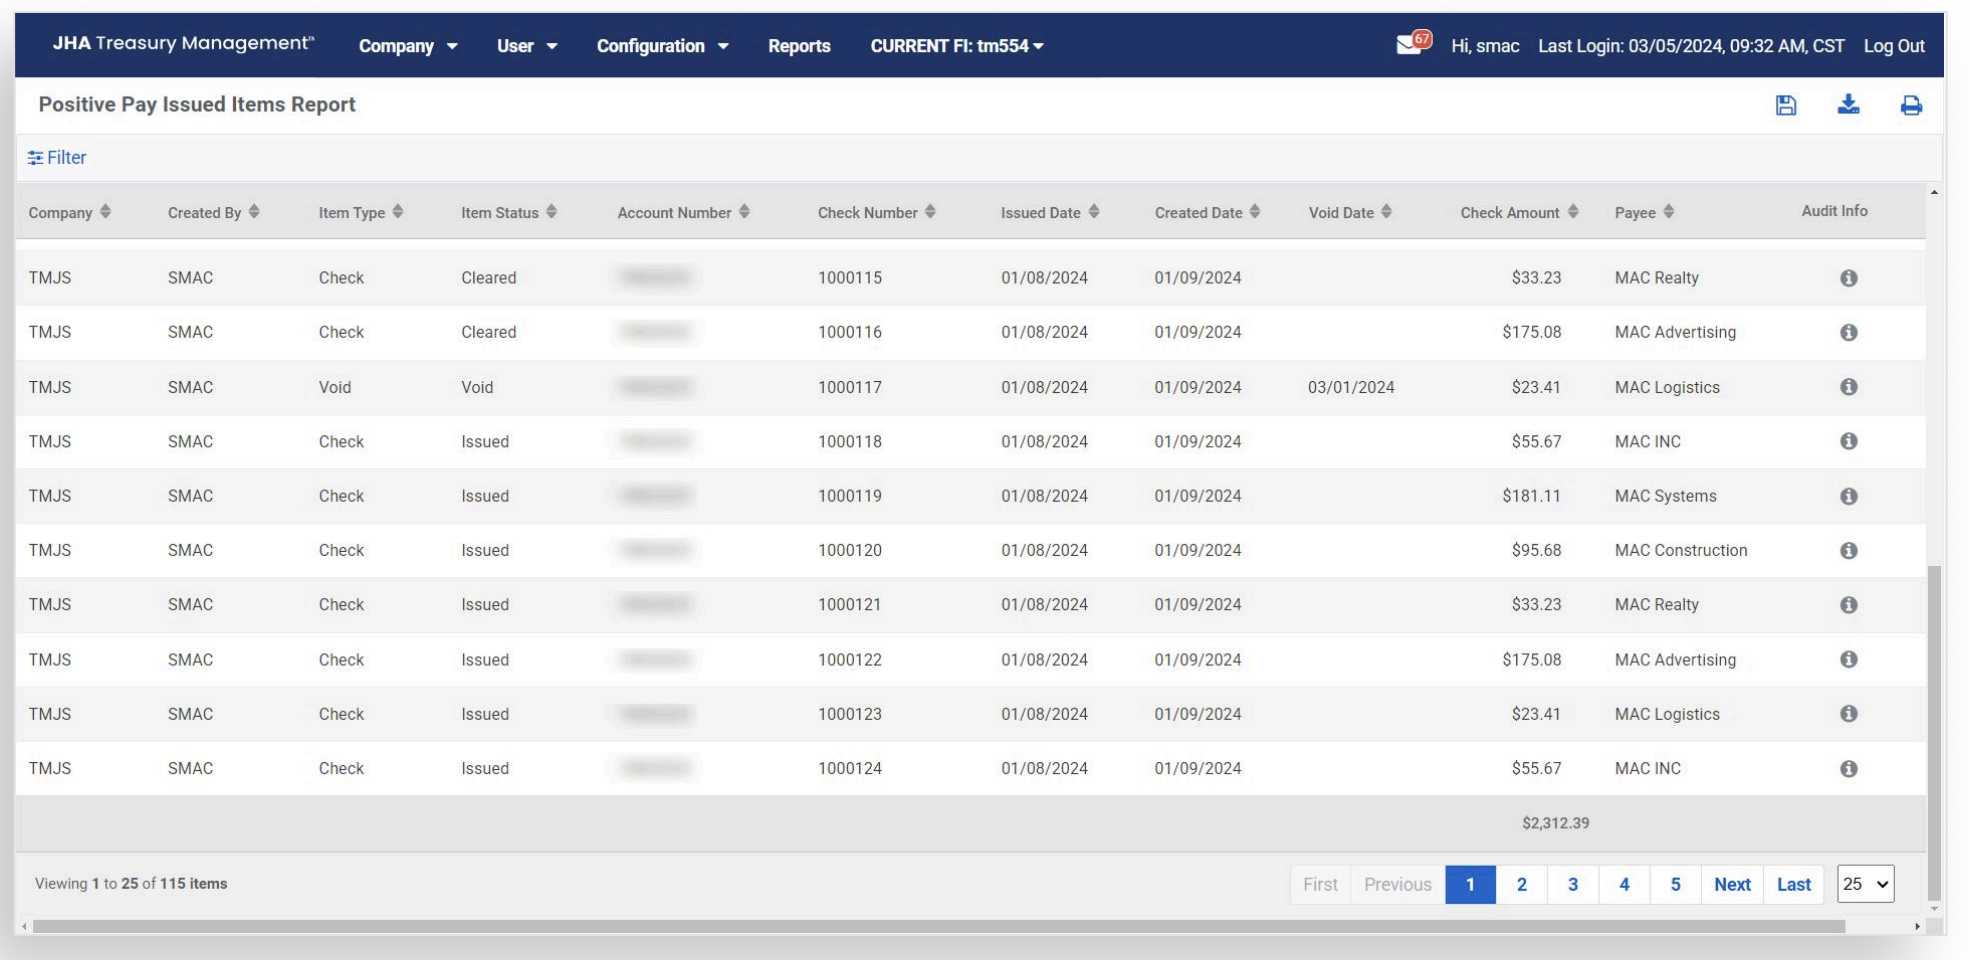Go to page 3 of results
The image size is (1970, 960).
(x=1572, y=884)
